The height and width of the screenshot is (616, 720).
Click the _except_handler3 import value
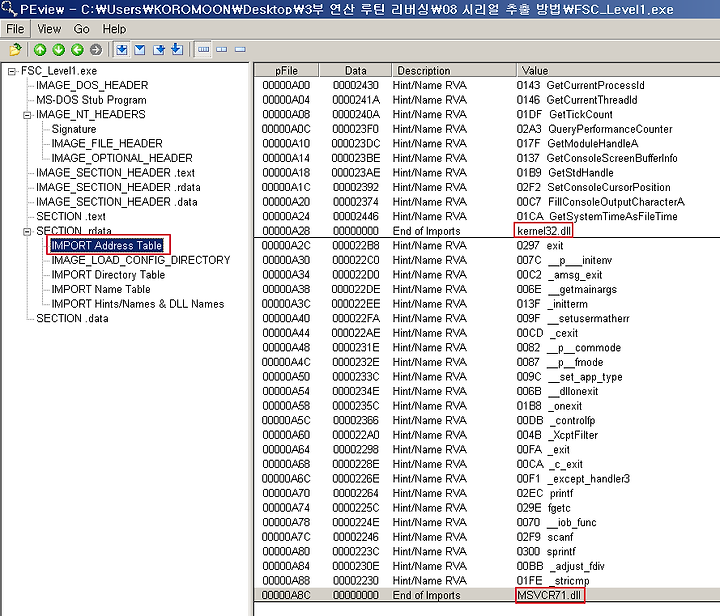[573, 479]
